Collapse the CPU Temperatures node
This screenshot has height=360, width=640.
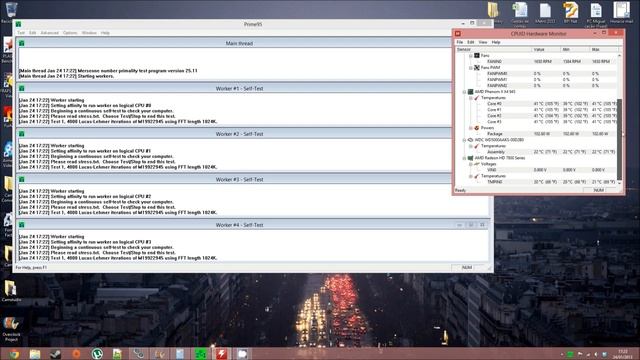471,98
